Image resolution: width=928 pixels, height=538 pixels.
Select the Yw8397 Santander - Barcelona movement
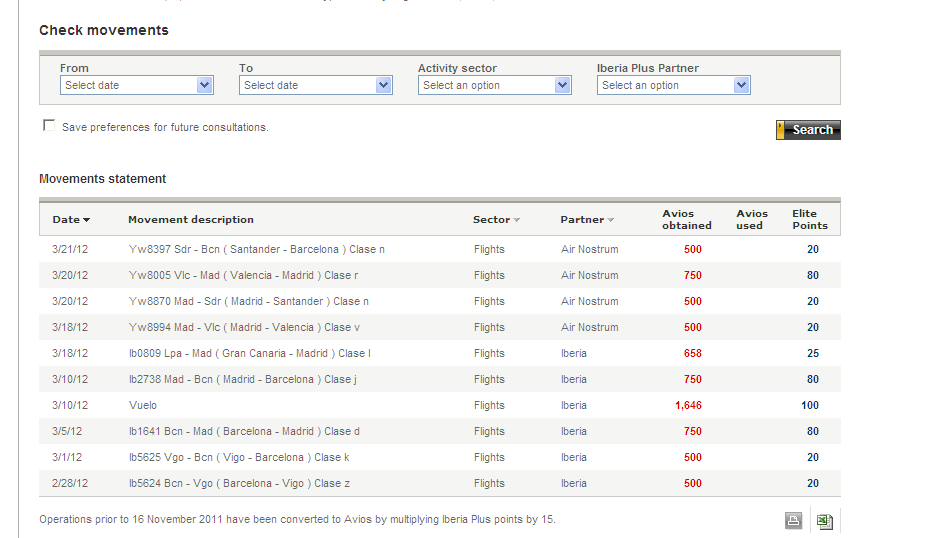pyautogui.click(x=257, y=250)
